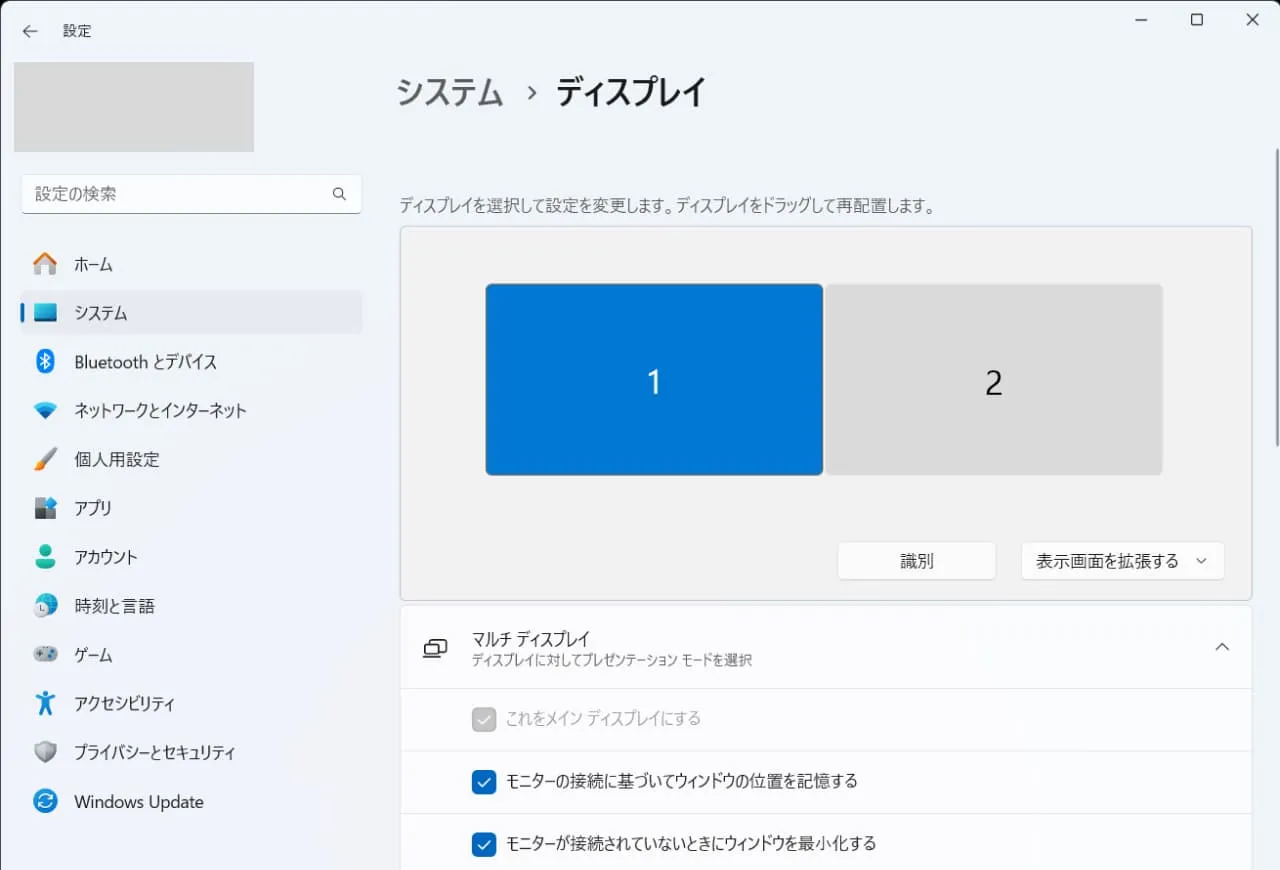The width and height of the screenshot is (1280, 870).
Task: Click the Privacy shield icon
Action: point(45,752)
